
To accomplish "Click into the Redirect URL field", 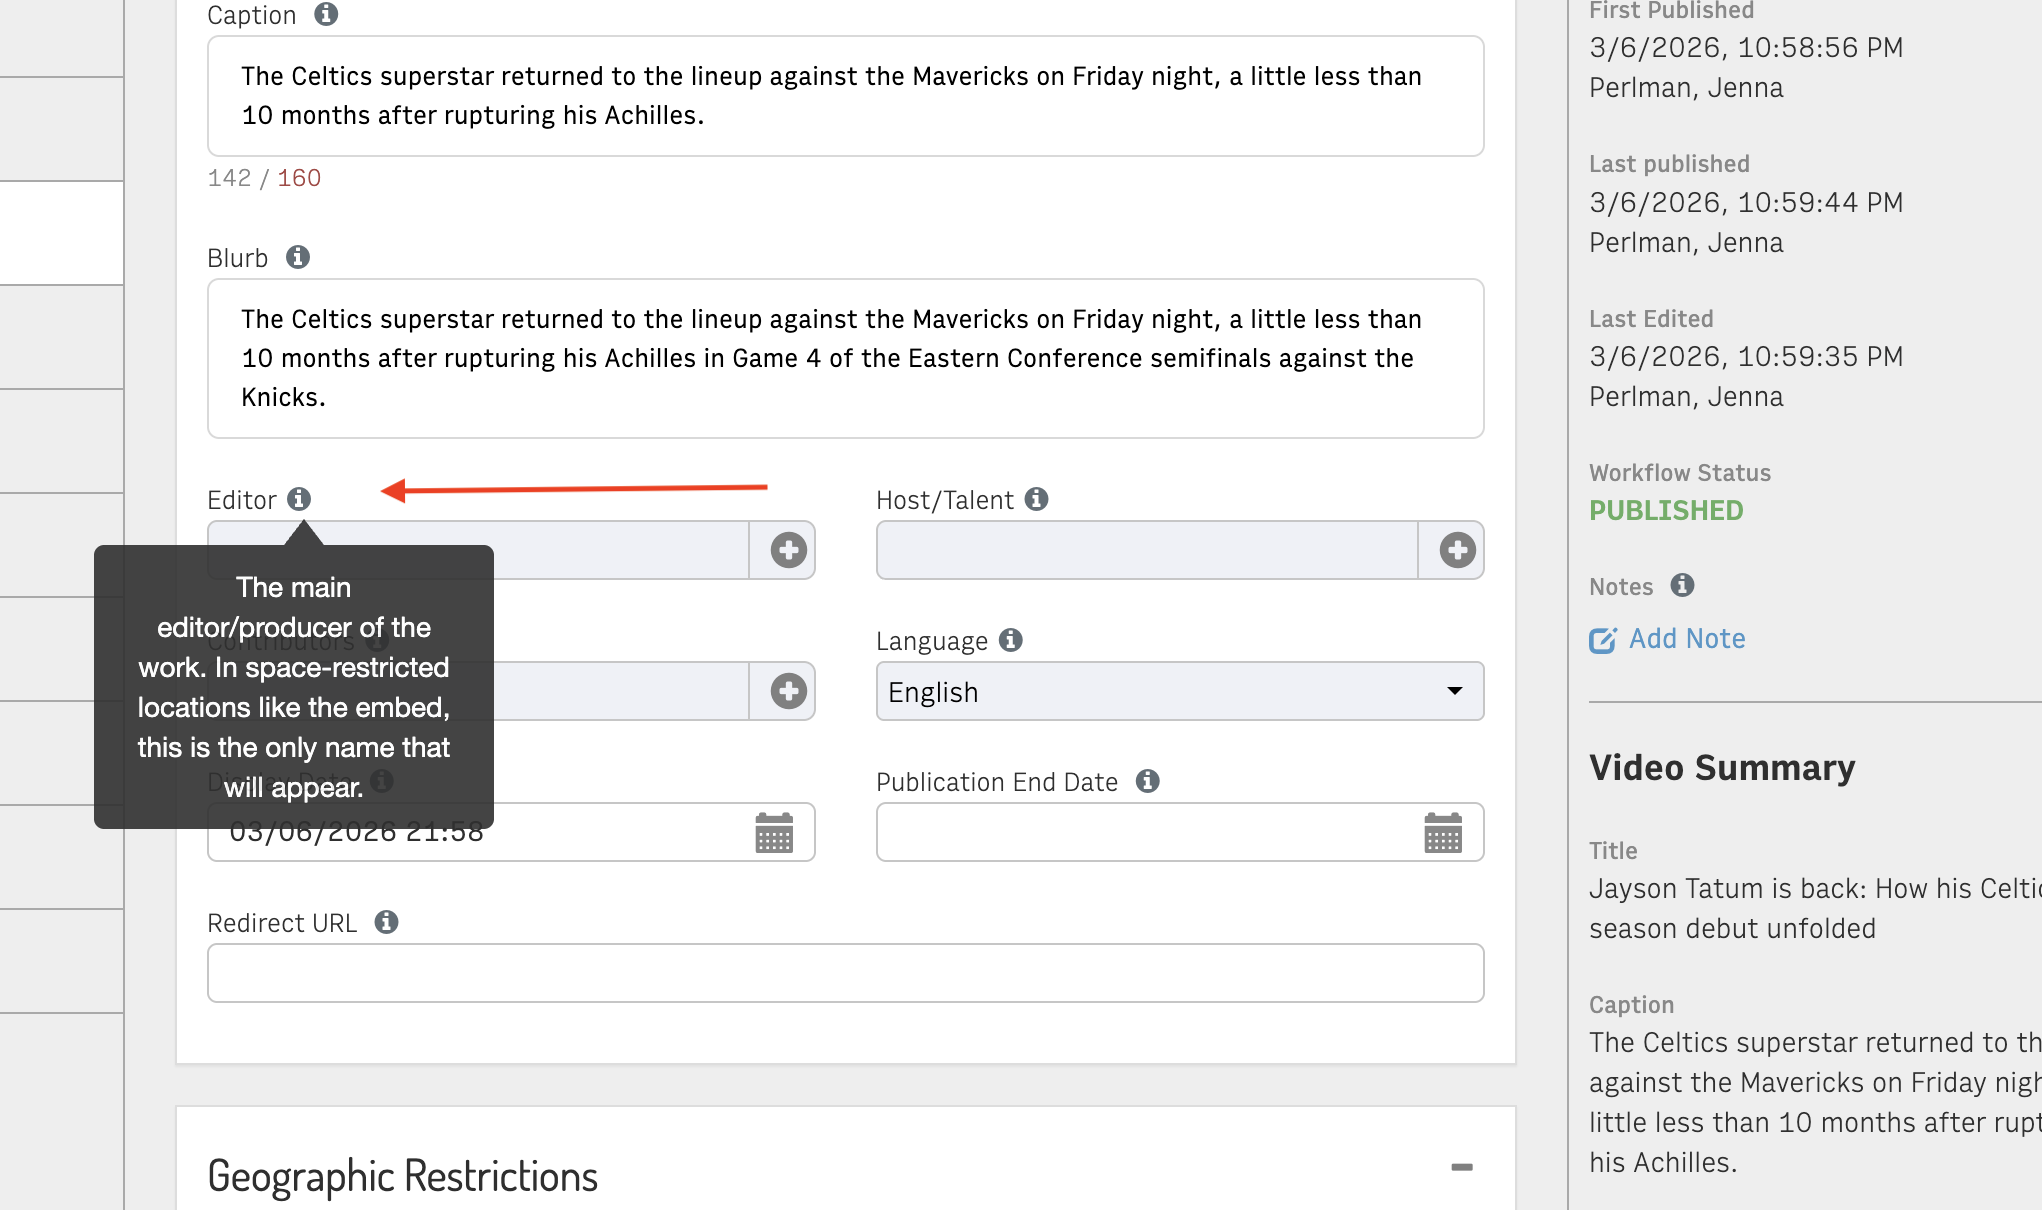I will (845, 973).
